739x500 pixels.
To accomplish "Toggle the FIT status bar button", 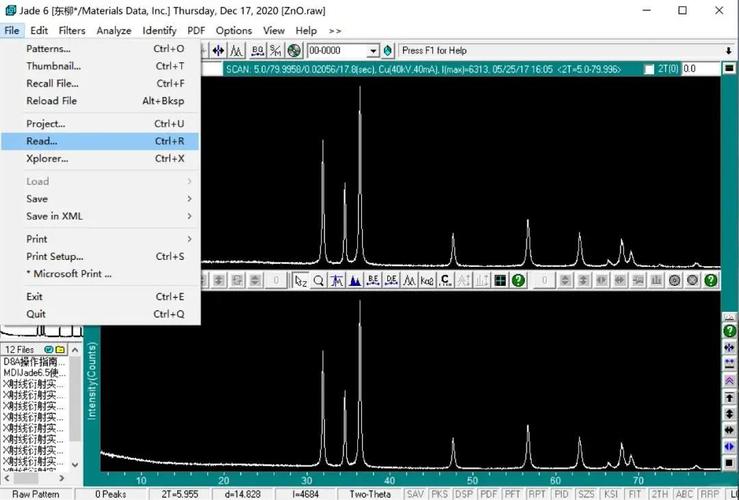I will (x=636, y=494).
